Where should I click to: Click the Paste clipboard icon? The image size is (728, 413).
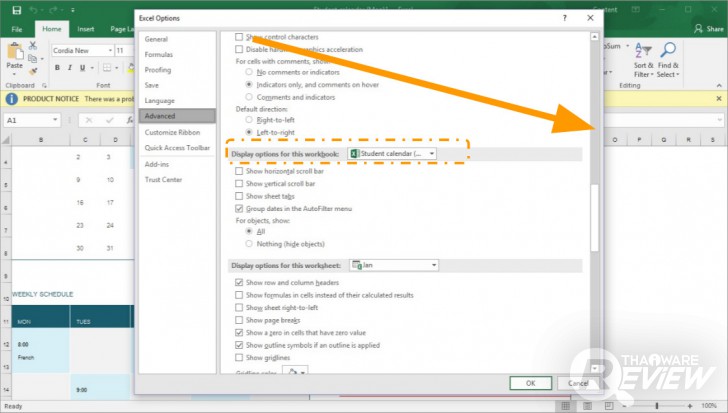(15, 51)
